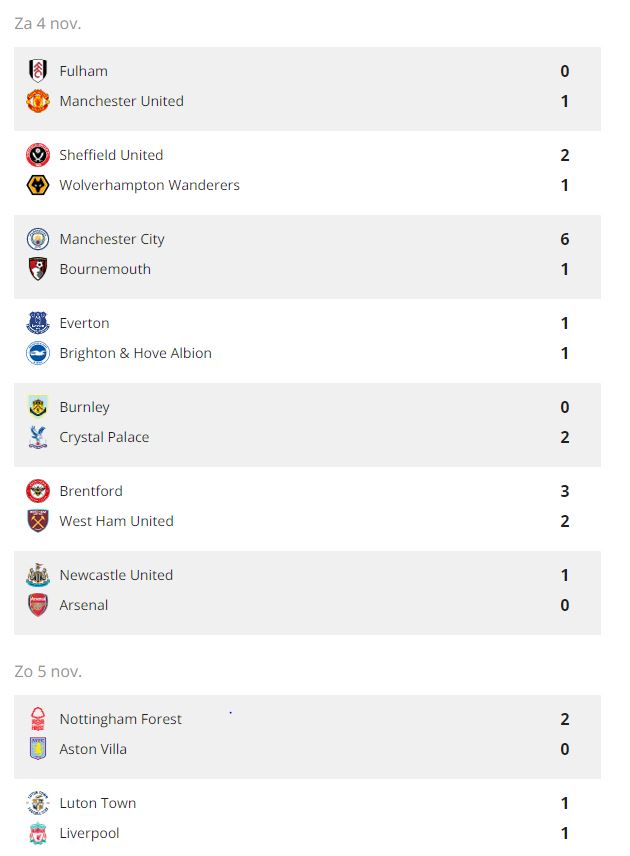The width and height of the screenshot is (630, 856).
Task: Click the Wolverhampton Wanderers wolf logo
Action: [38, 185]
